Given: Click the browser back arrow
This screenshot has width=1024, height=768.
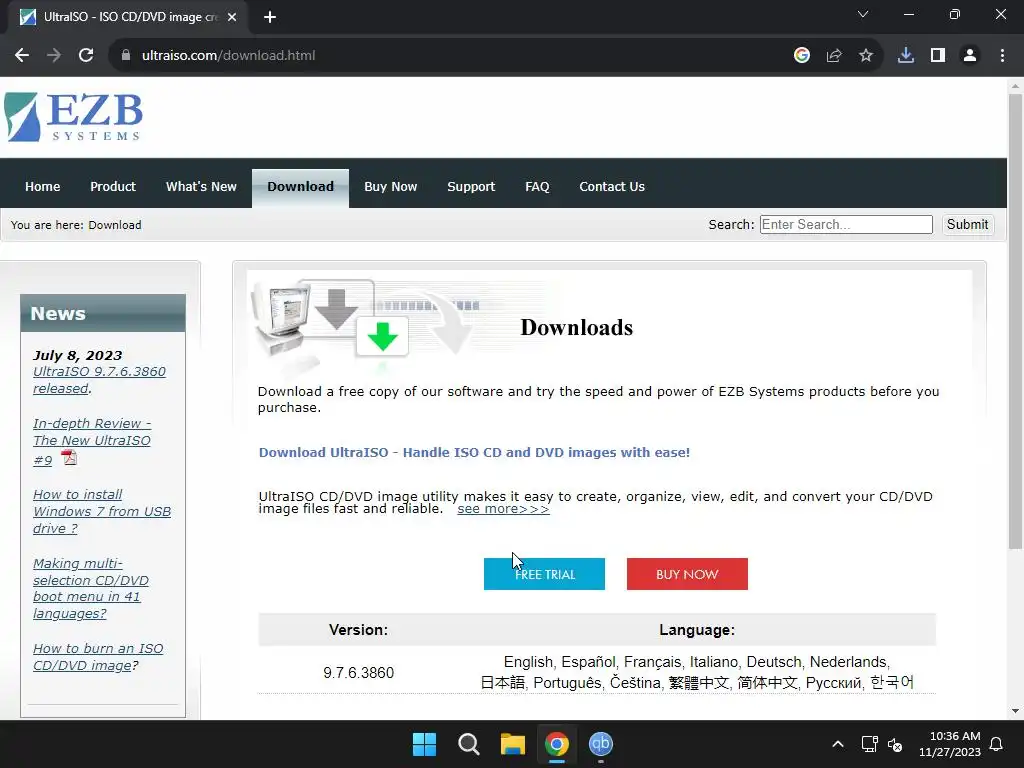Looking at the screenshot, I should pos(22,56).
